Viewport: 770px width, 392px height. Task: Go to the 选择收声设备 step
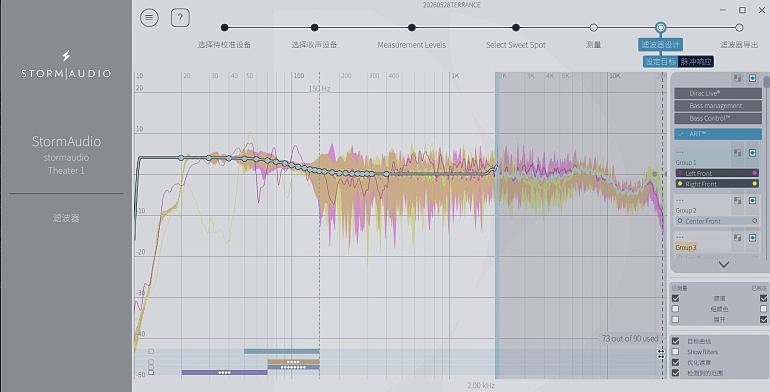[x=314, y=45]
